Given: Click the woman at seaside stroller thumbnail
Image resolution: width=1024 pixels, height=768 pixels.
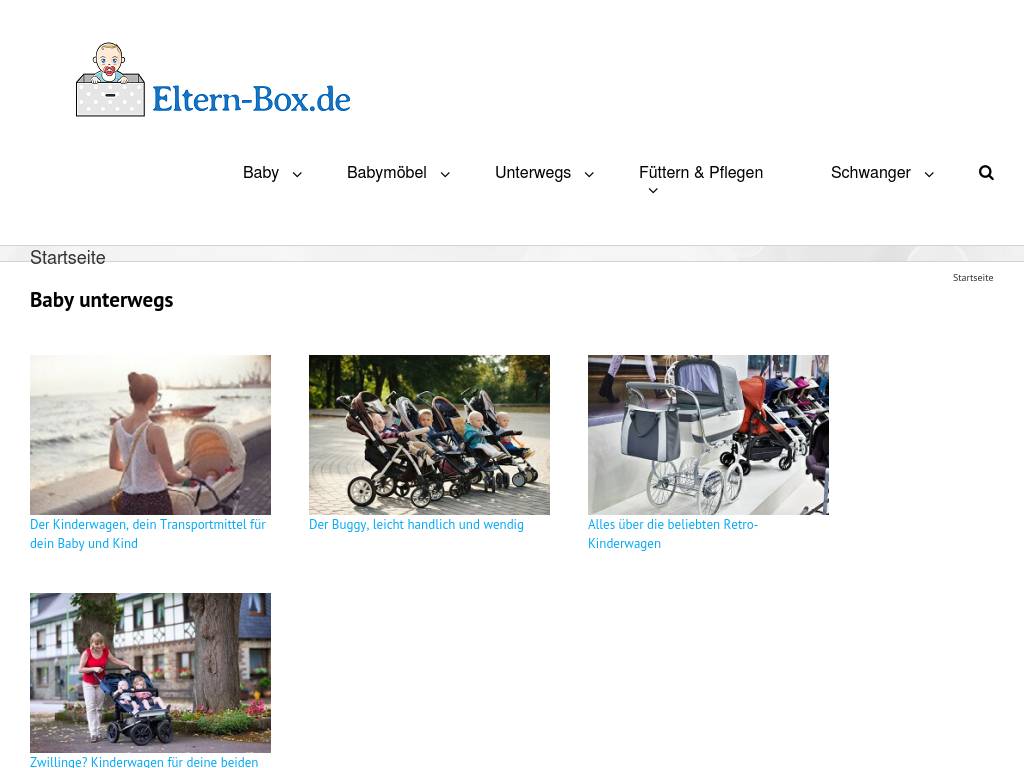Looking at the screenshot, I should 150,435.
